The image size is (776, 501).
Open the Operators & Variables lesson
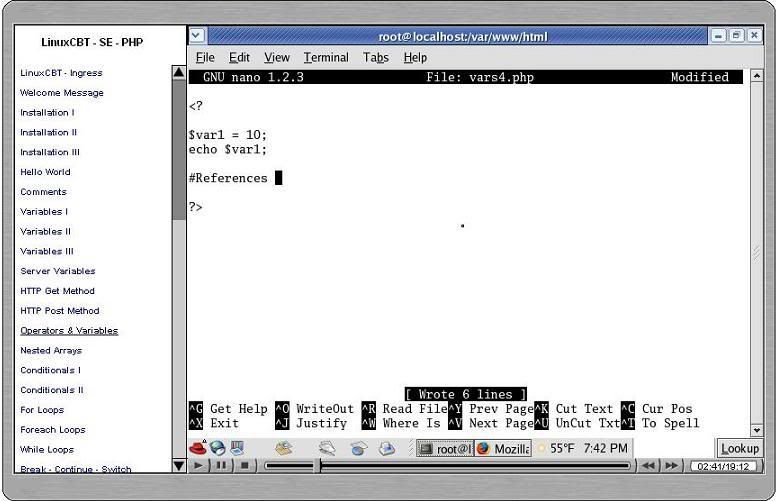(69, 330)
